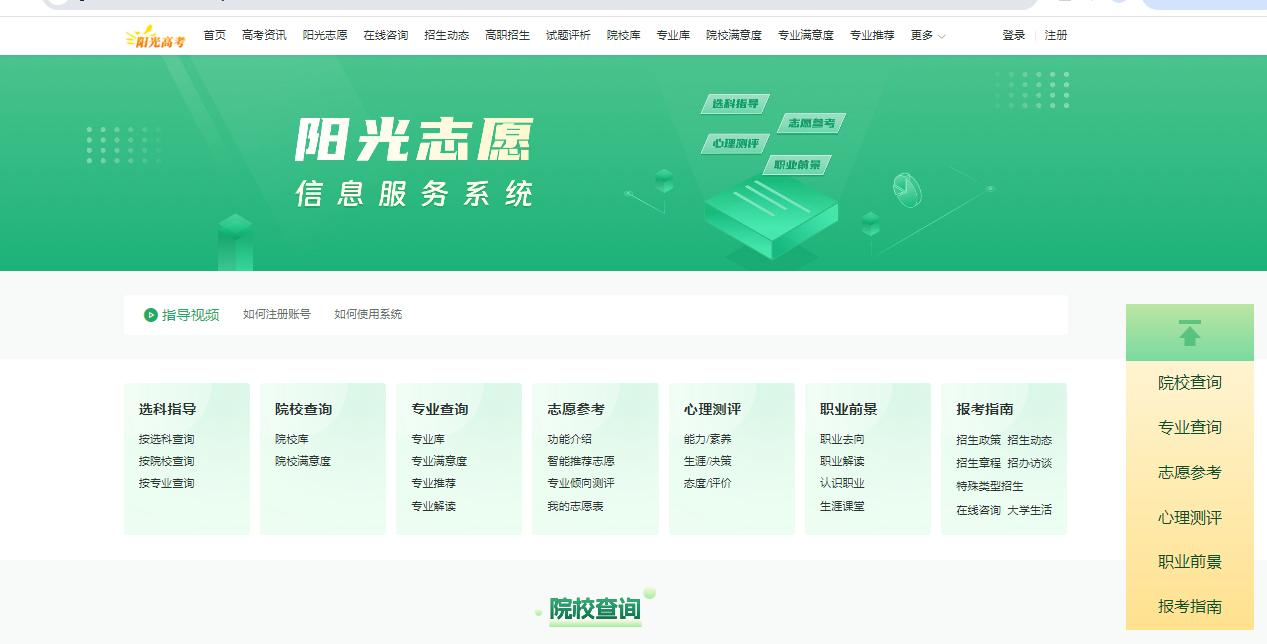
Task: Click 特殊类型招生 link
Action: (990, 486)
